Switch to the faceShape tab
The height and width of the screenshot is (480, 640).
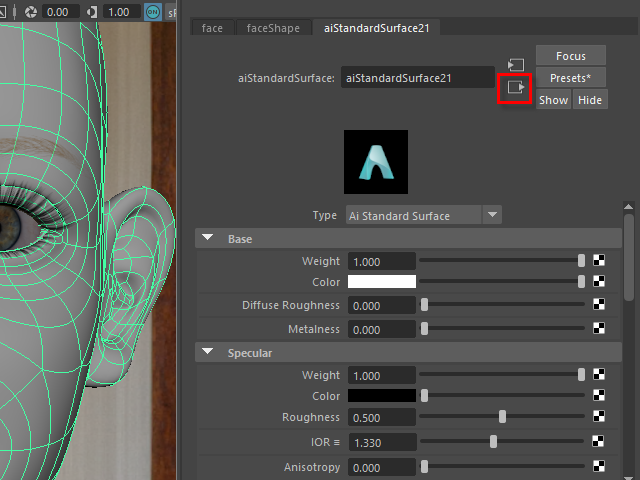[273, 28]
